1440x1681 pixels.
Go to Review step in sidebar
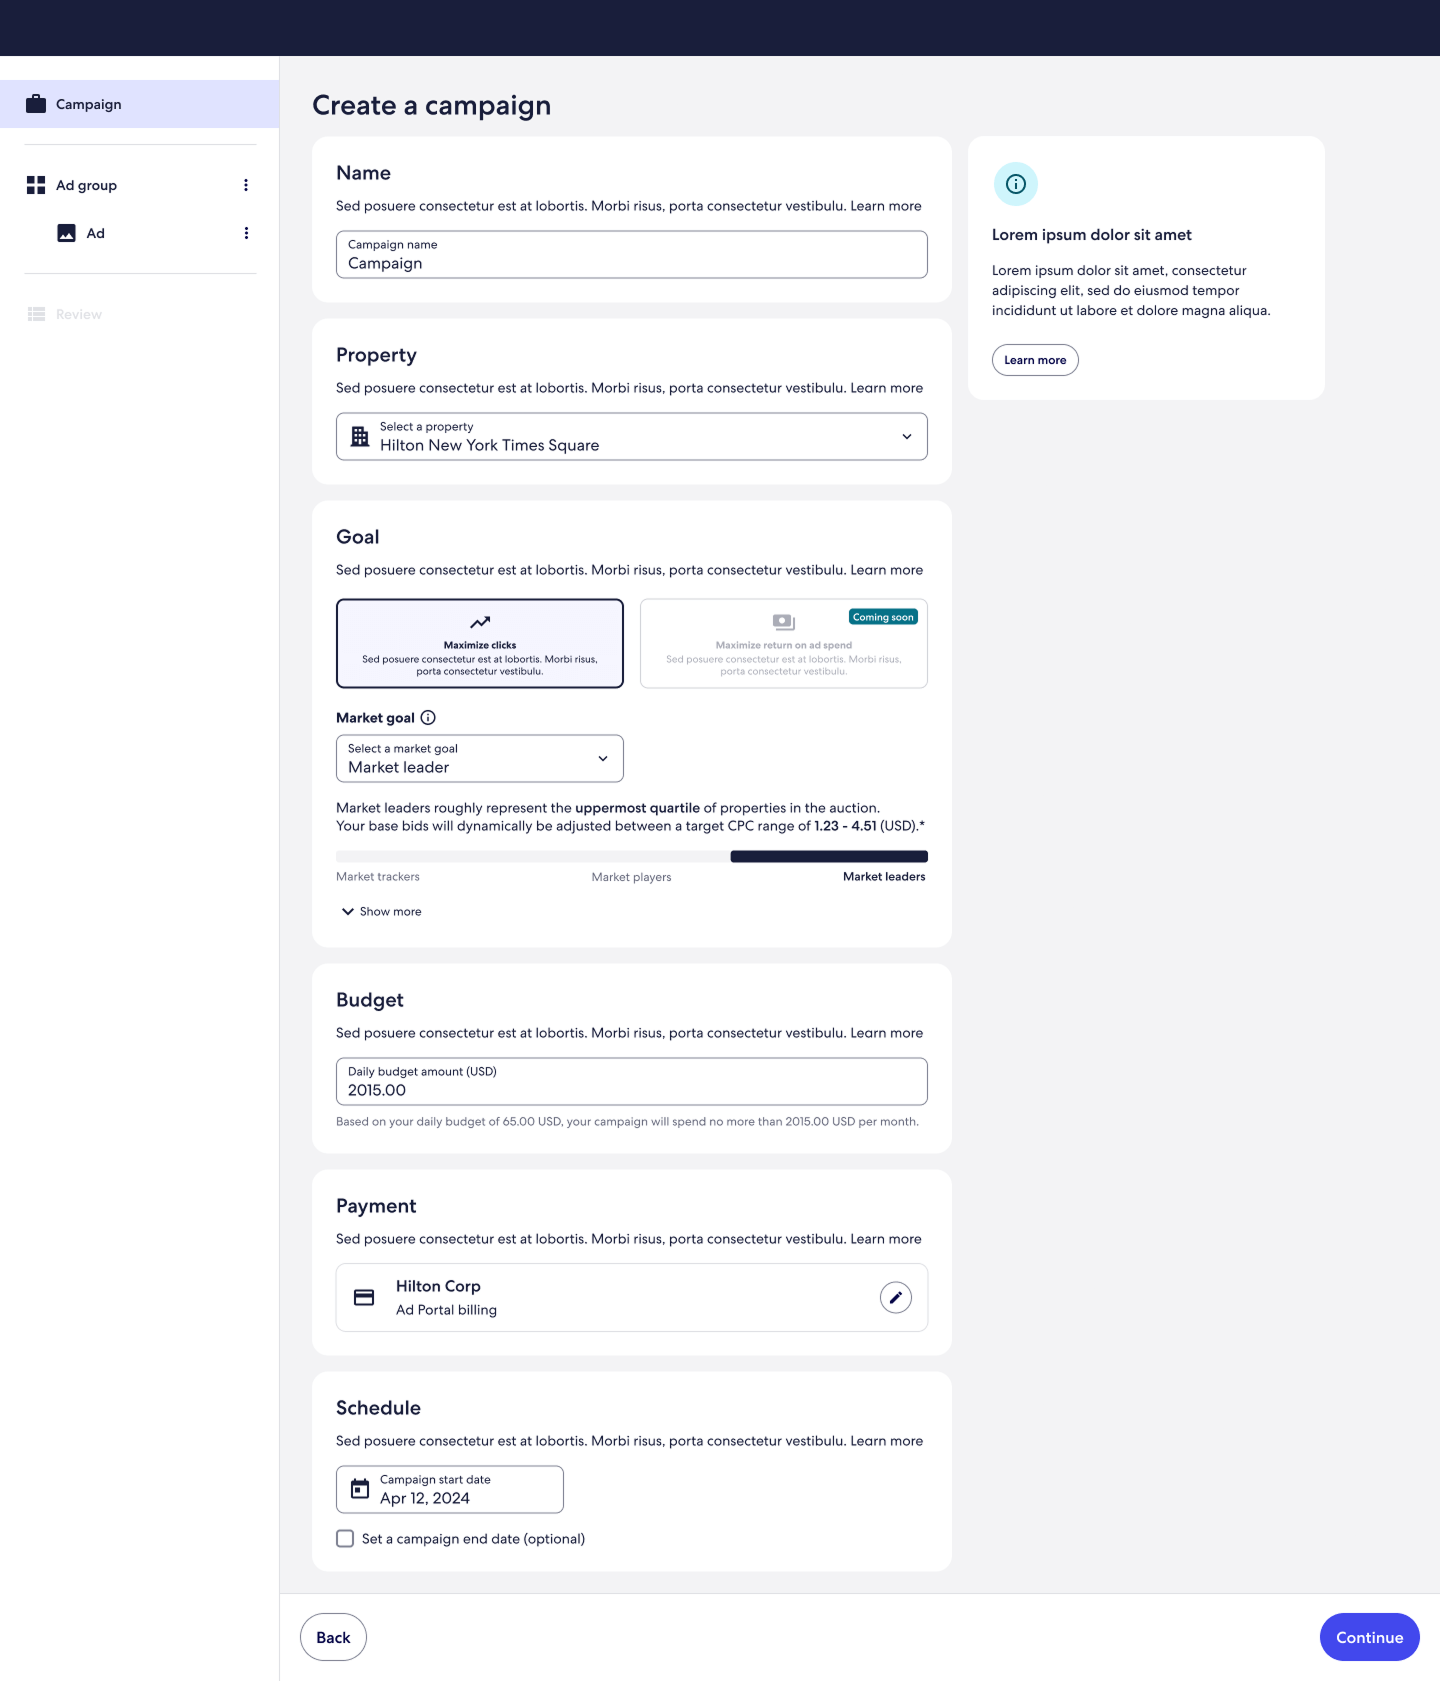click(x=78, y=314)
